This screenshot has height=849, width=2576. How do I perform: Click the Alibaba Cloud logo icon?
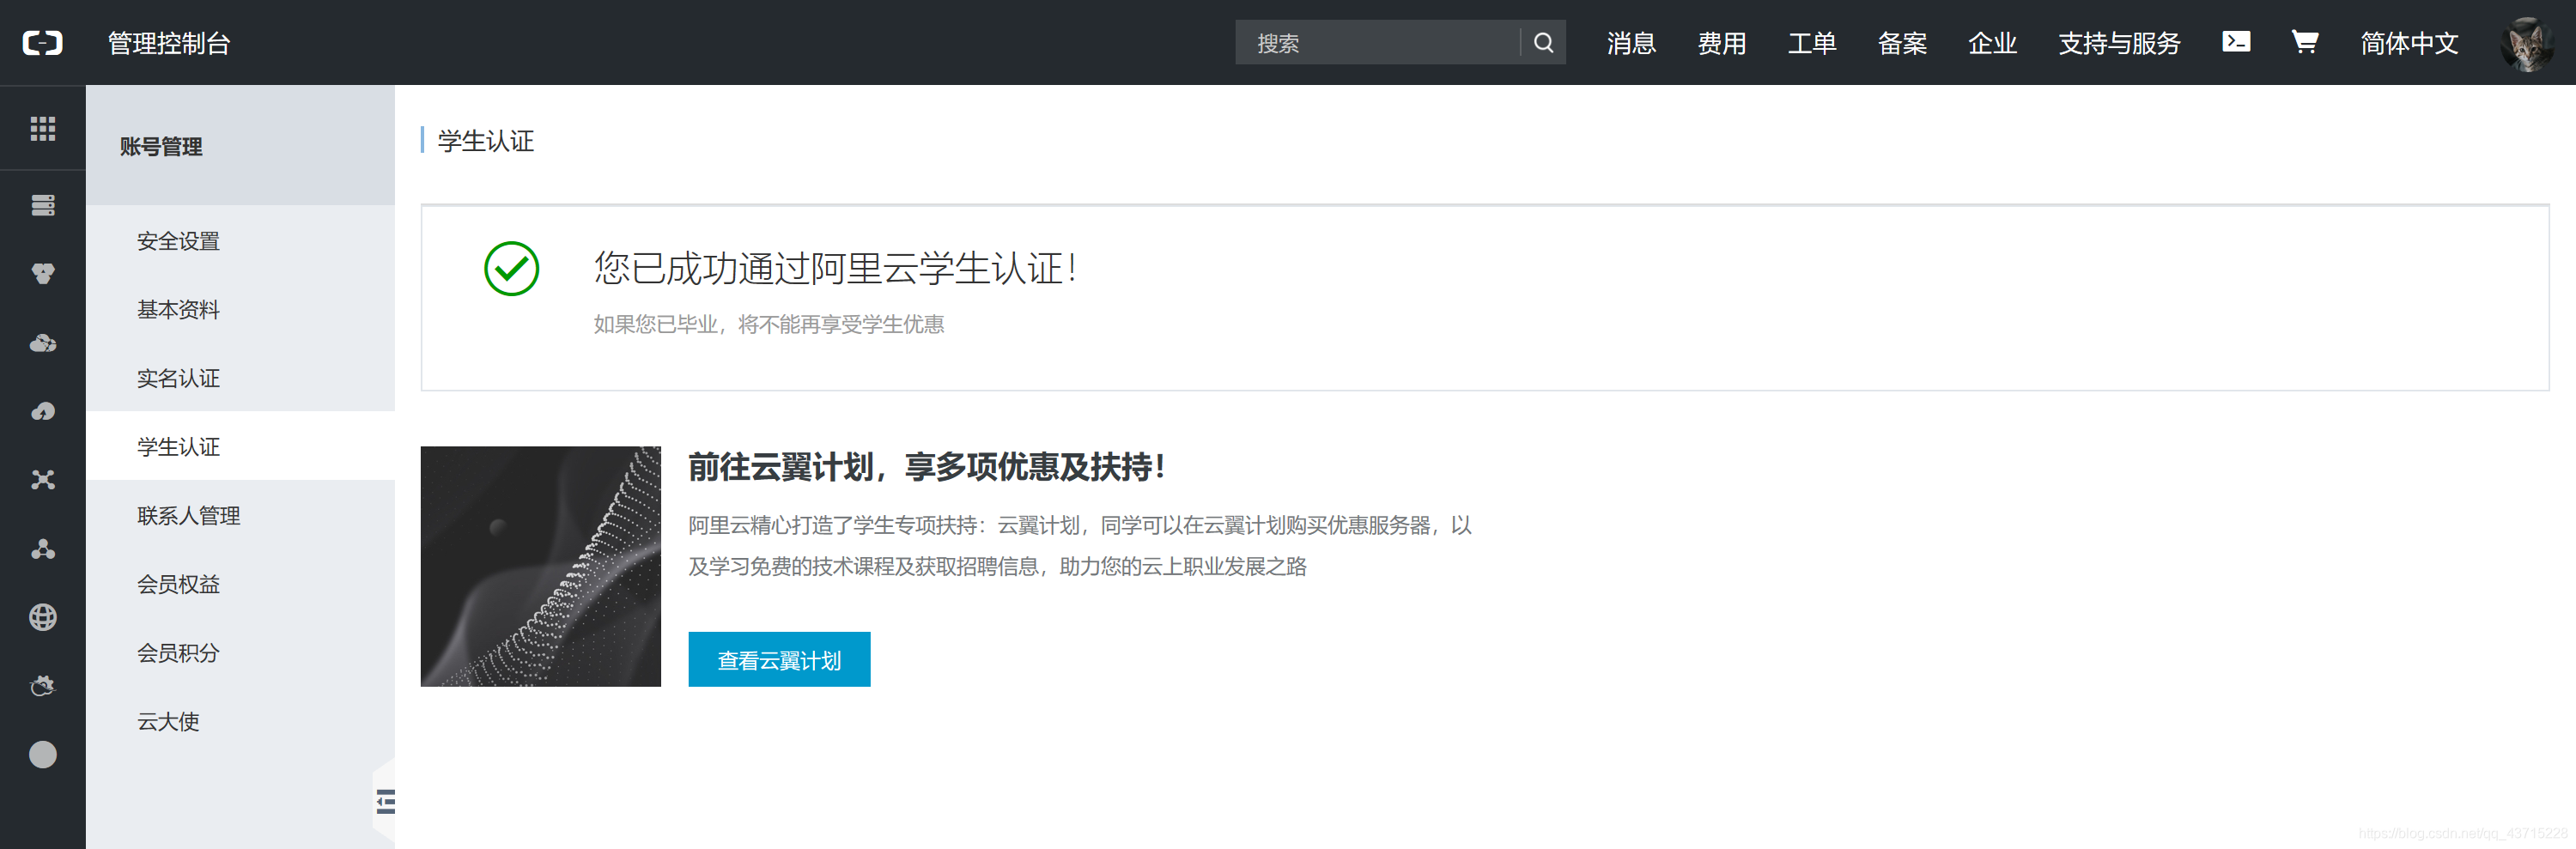click(x=43, y=43)
